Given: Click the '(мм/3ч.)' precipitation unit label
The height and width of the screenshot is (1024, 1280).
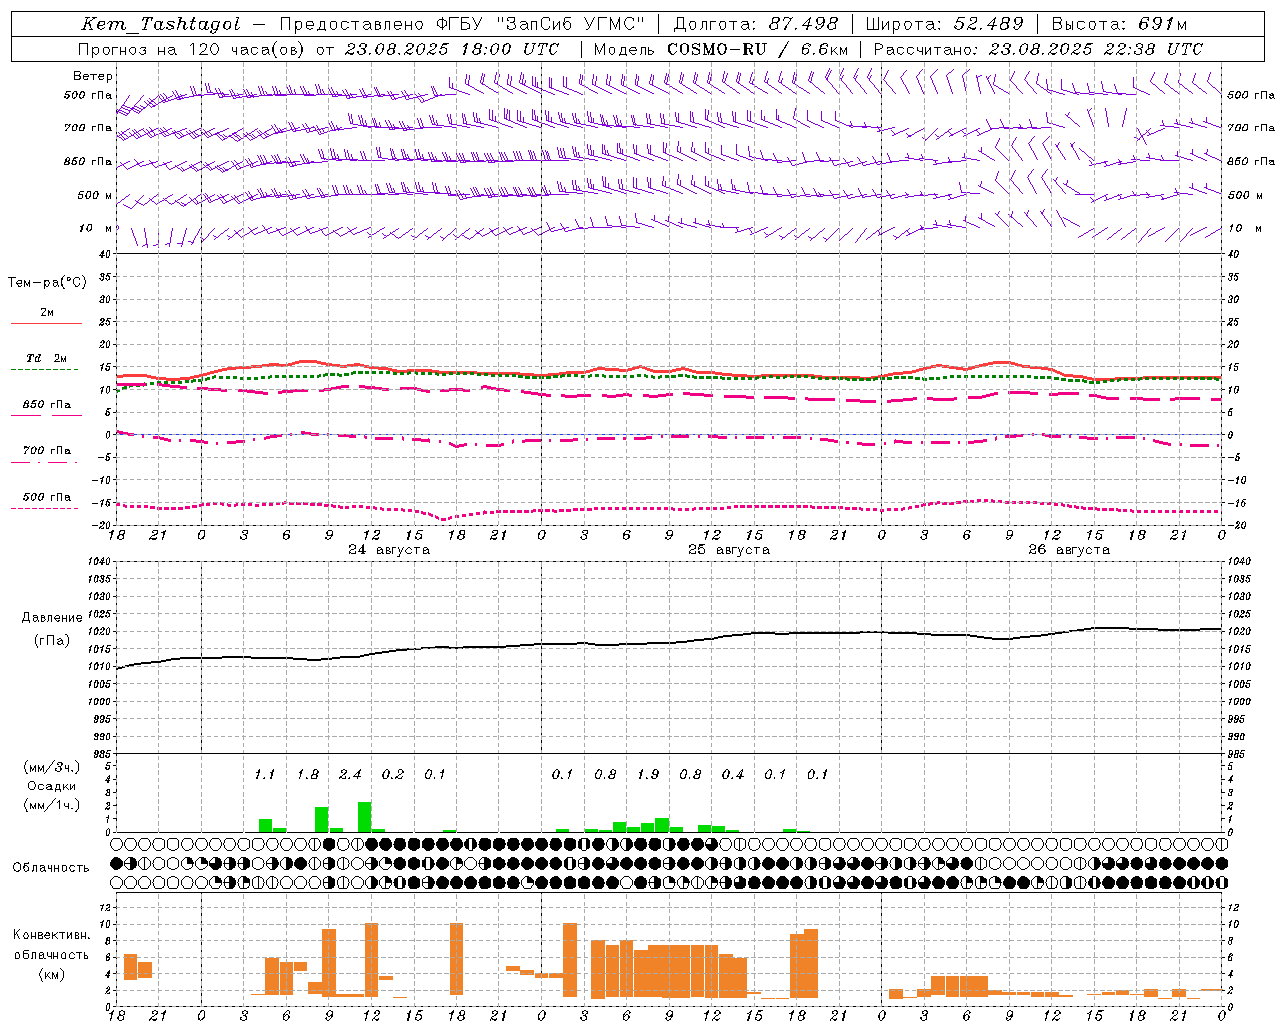Looking at the screenshot, I should (51, 767).
